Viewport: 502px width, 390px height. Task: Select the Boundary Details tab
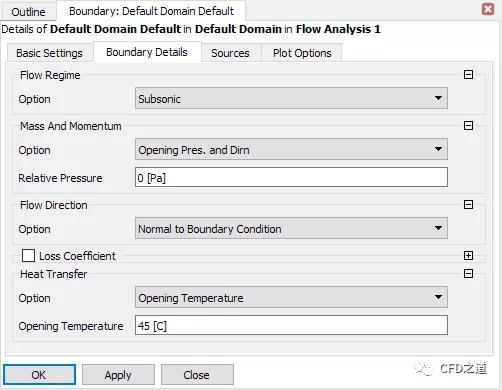pyautogui.click(x=147, y=52)
